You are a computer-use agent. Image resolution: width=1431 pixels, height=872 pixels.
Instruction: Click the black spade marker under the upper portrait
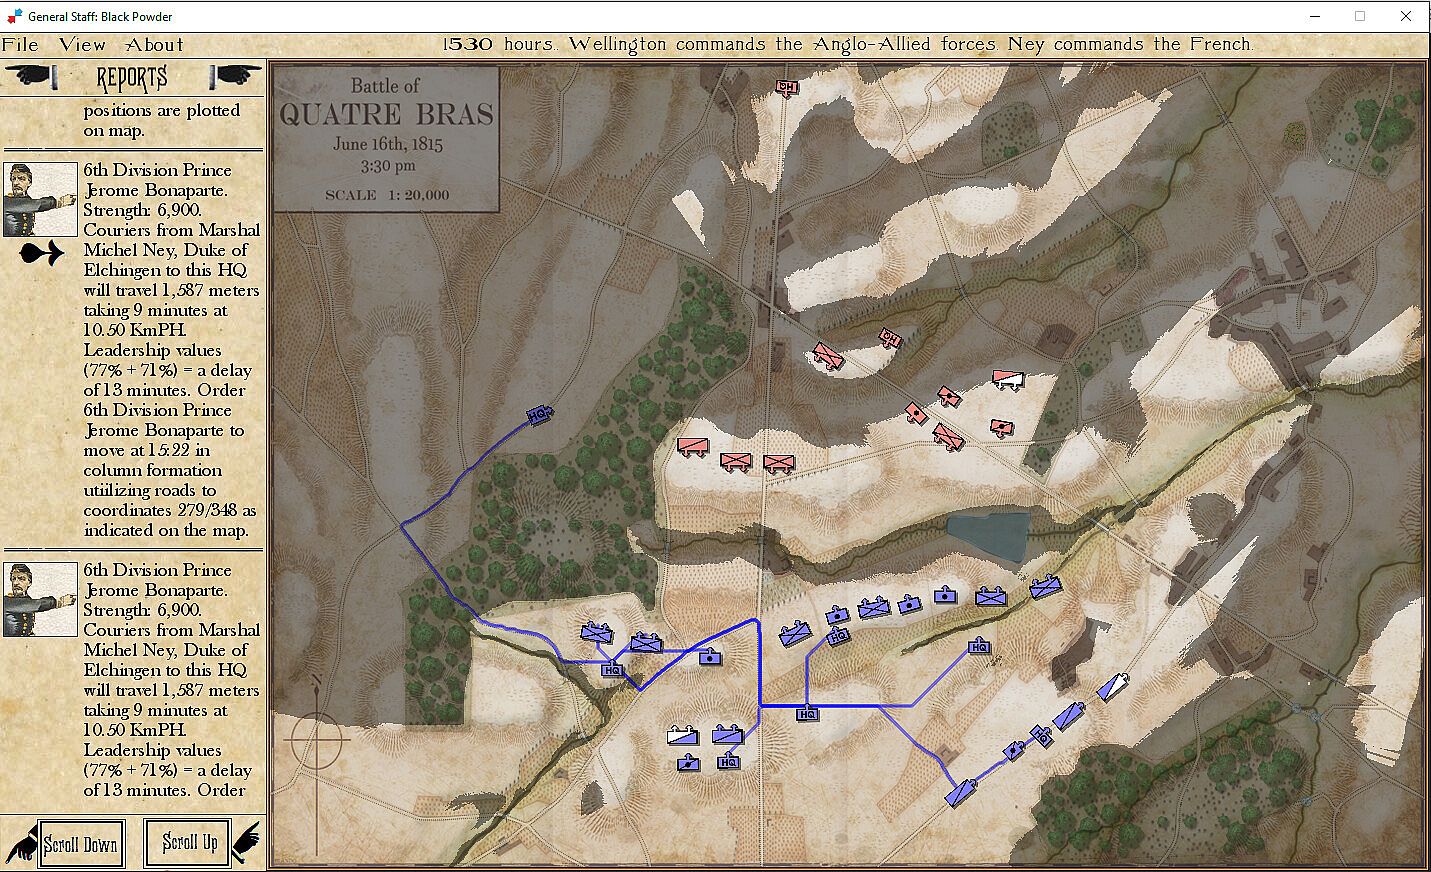[42, 253]
